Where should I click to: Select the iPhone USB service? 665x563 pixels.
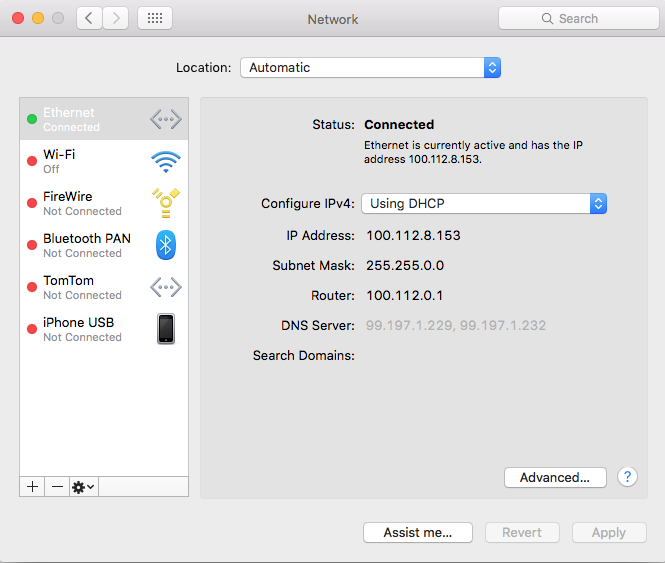(104, 329)
